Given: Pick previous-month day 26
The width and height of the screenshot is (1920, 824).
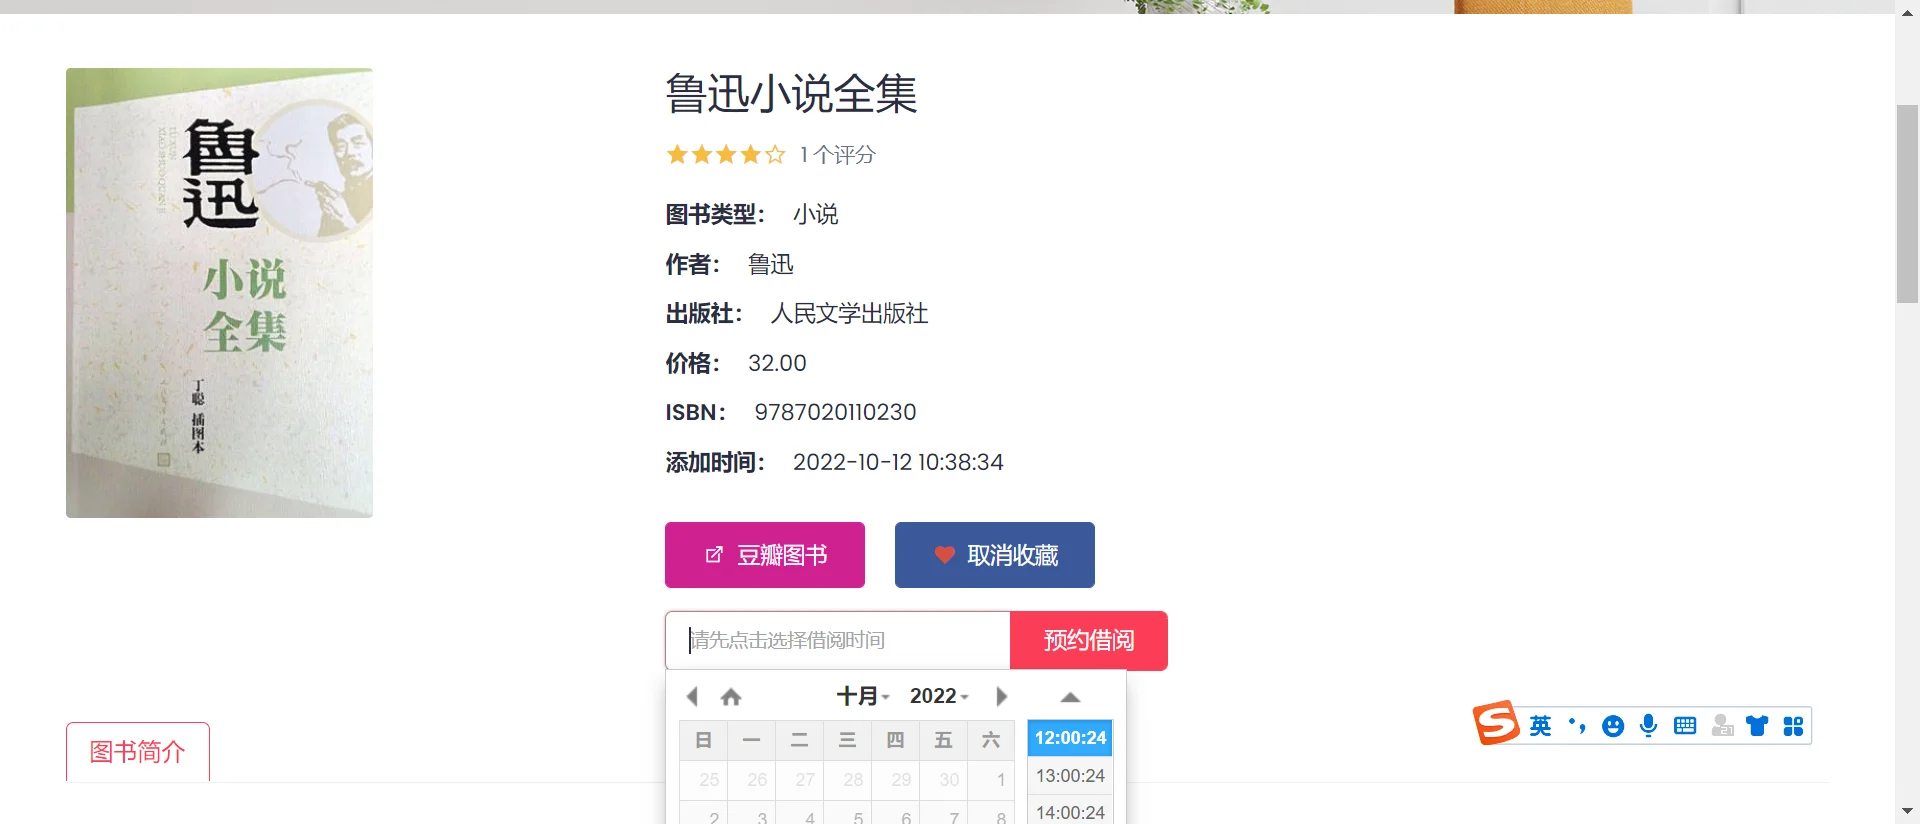Looking at the screenshot, I should [752, 780].
